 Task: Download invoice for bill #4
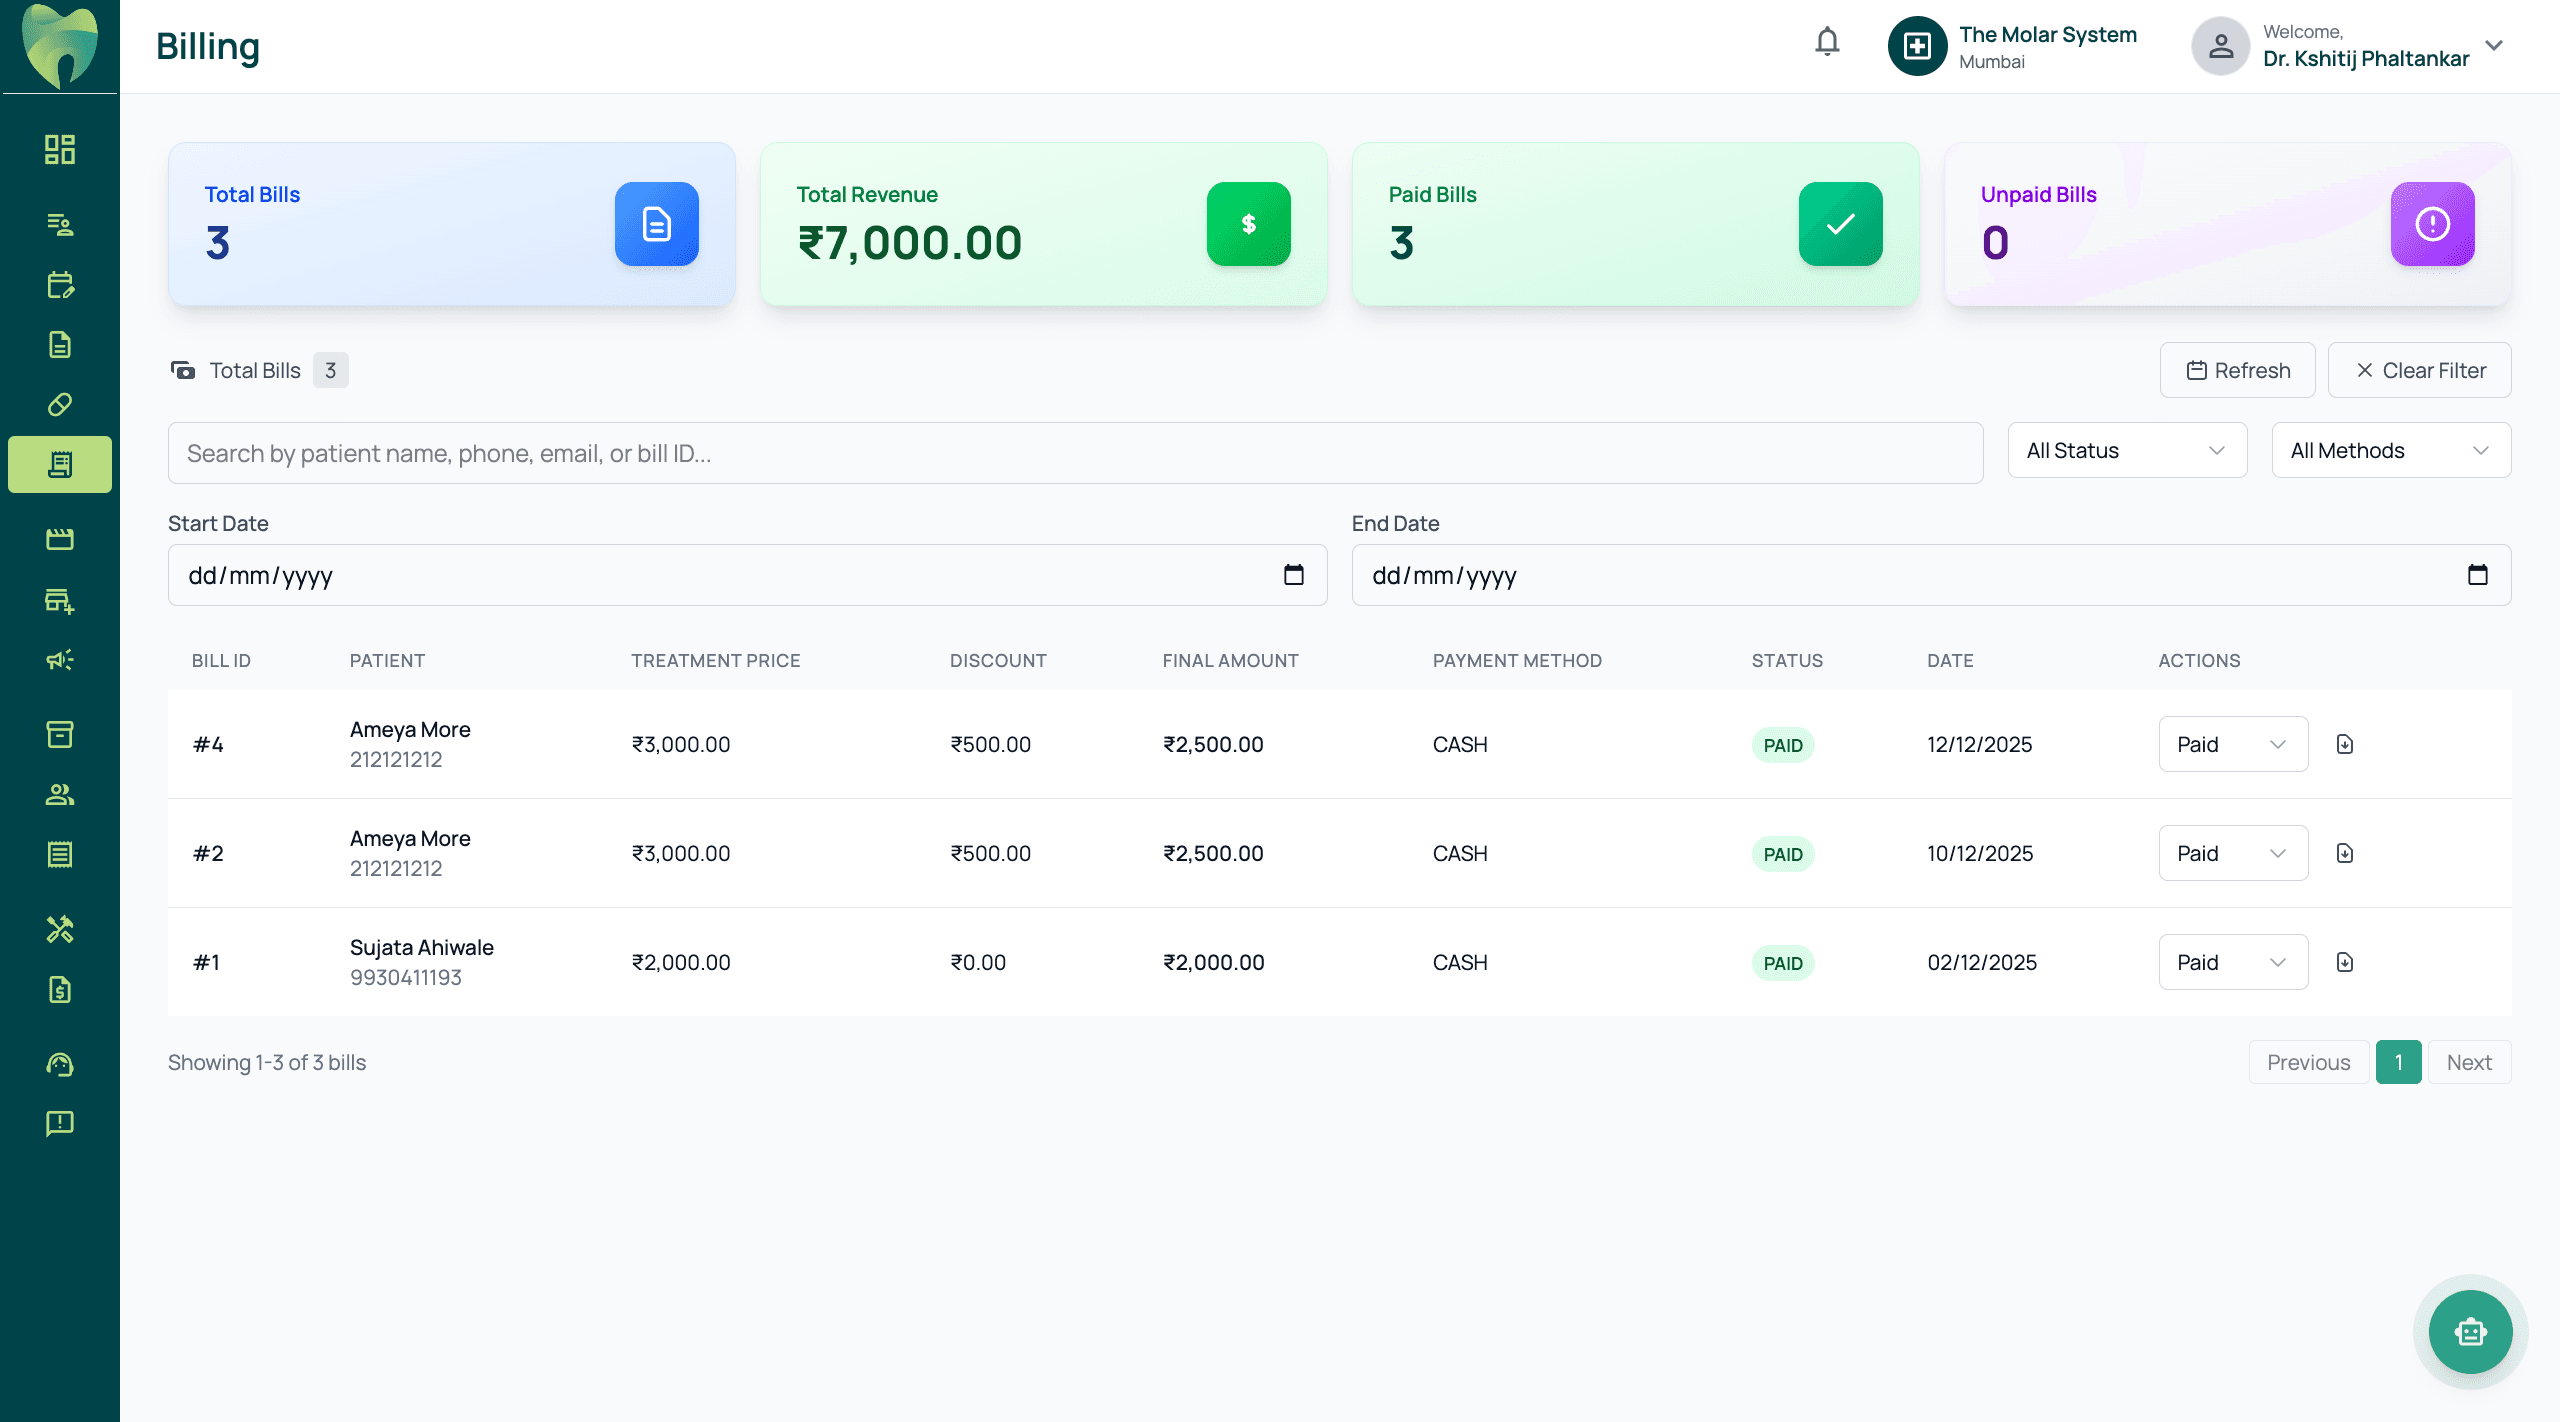[x=2345, y=744]
